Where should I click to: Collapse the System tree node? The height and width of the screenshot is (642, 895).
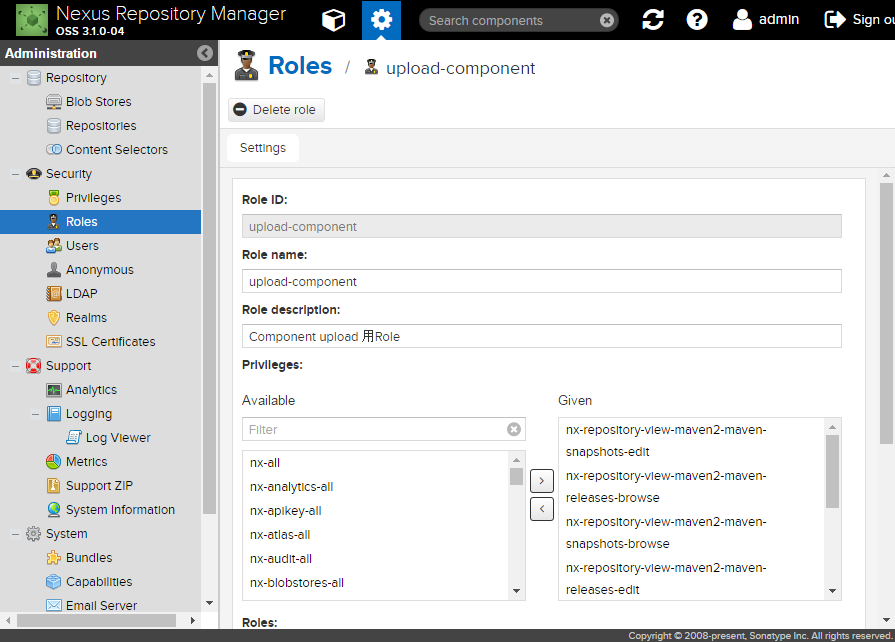(x=15, y=534)
